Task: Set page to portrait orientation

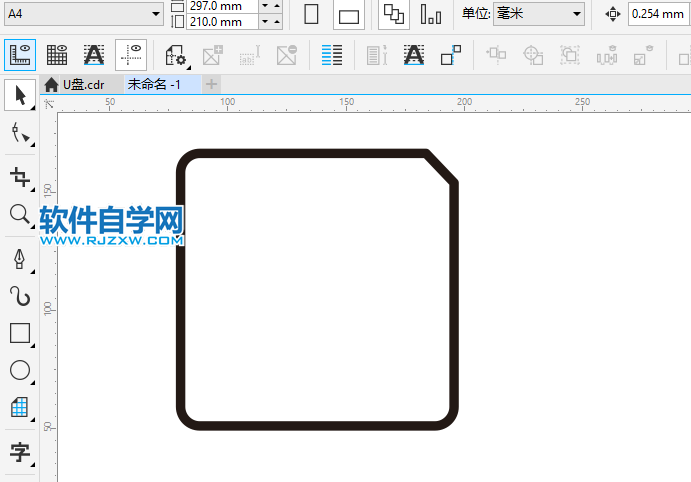Action: click(x=312, y=14)
